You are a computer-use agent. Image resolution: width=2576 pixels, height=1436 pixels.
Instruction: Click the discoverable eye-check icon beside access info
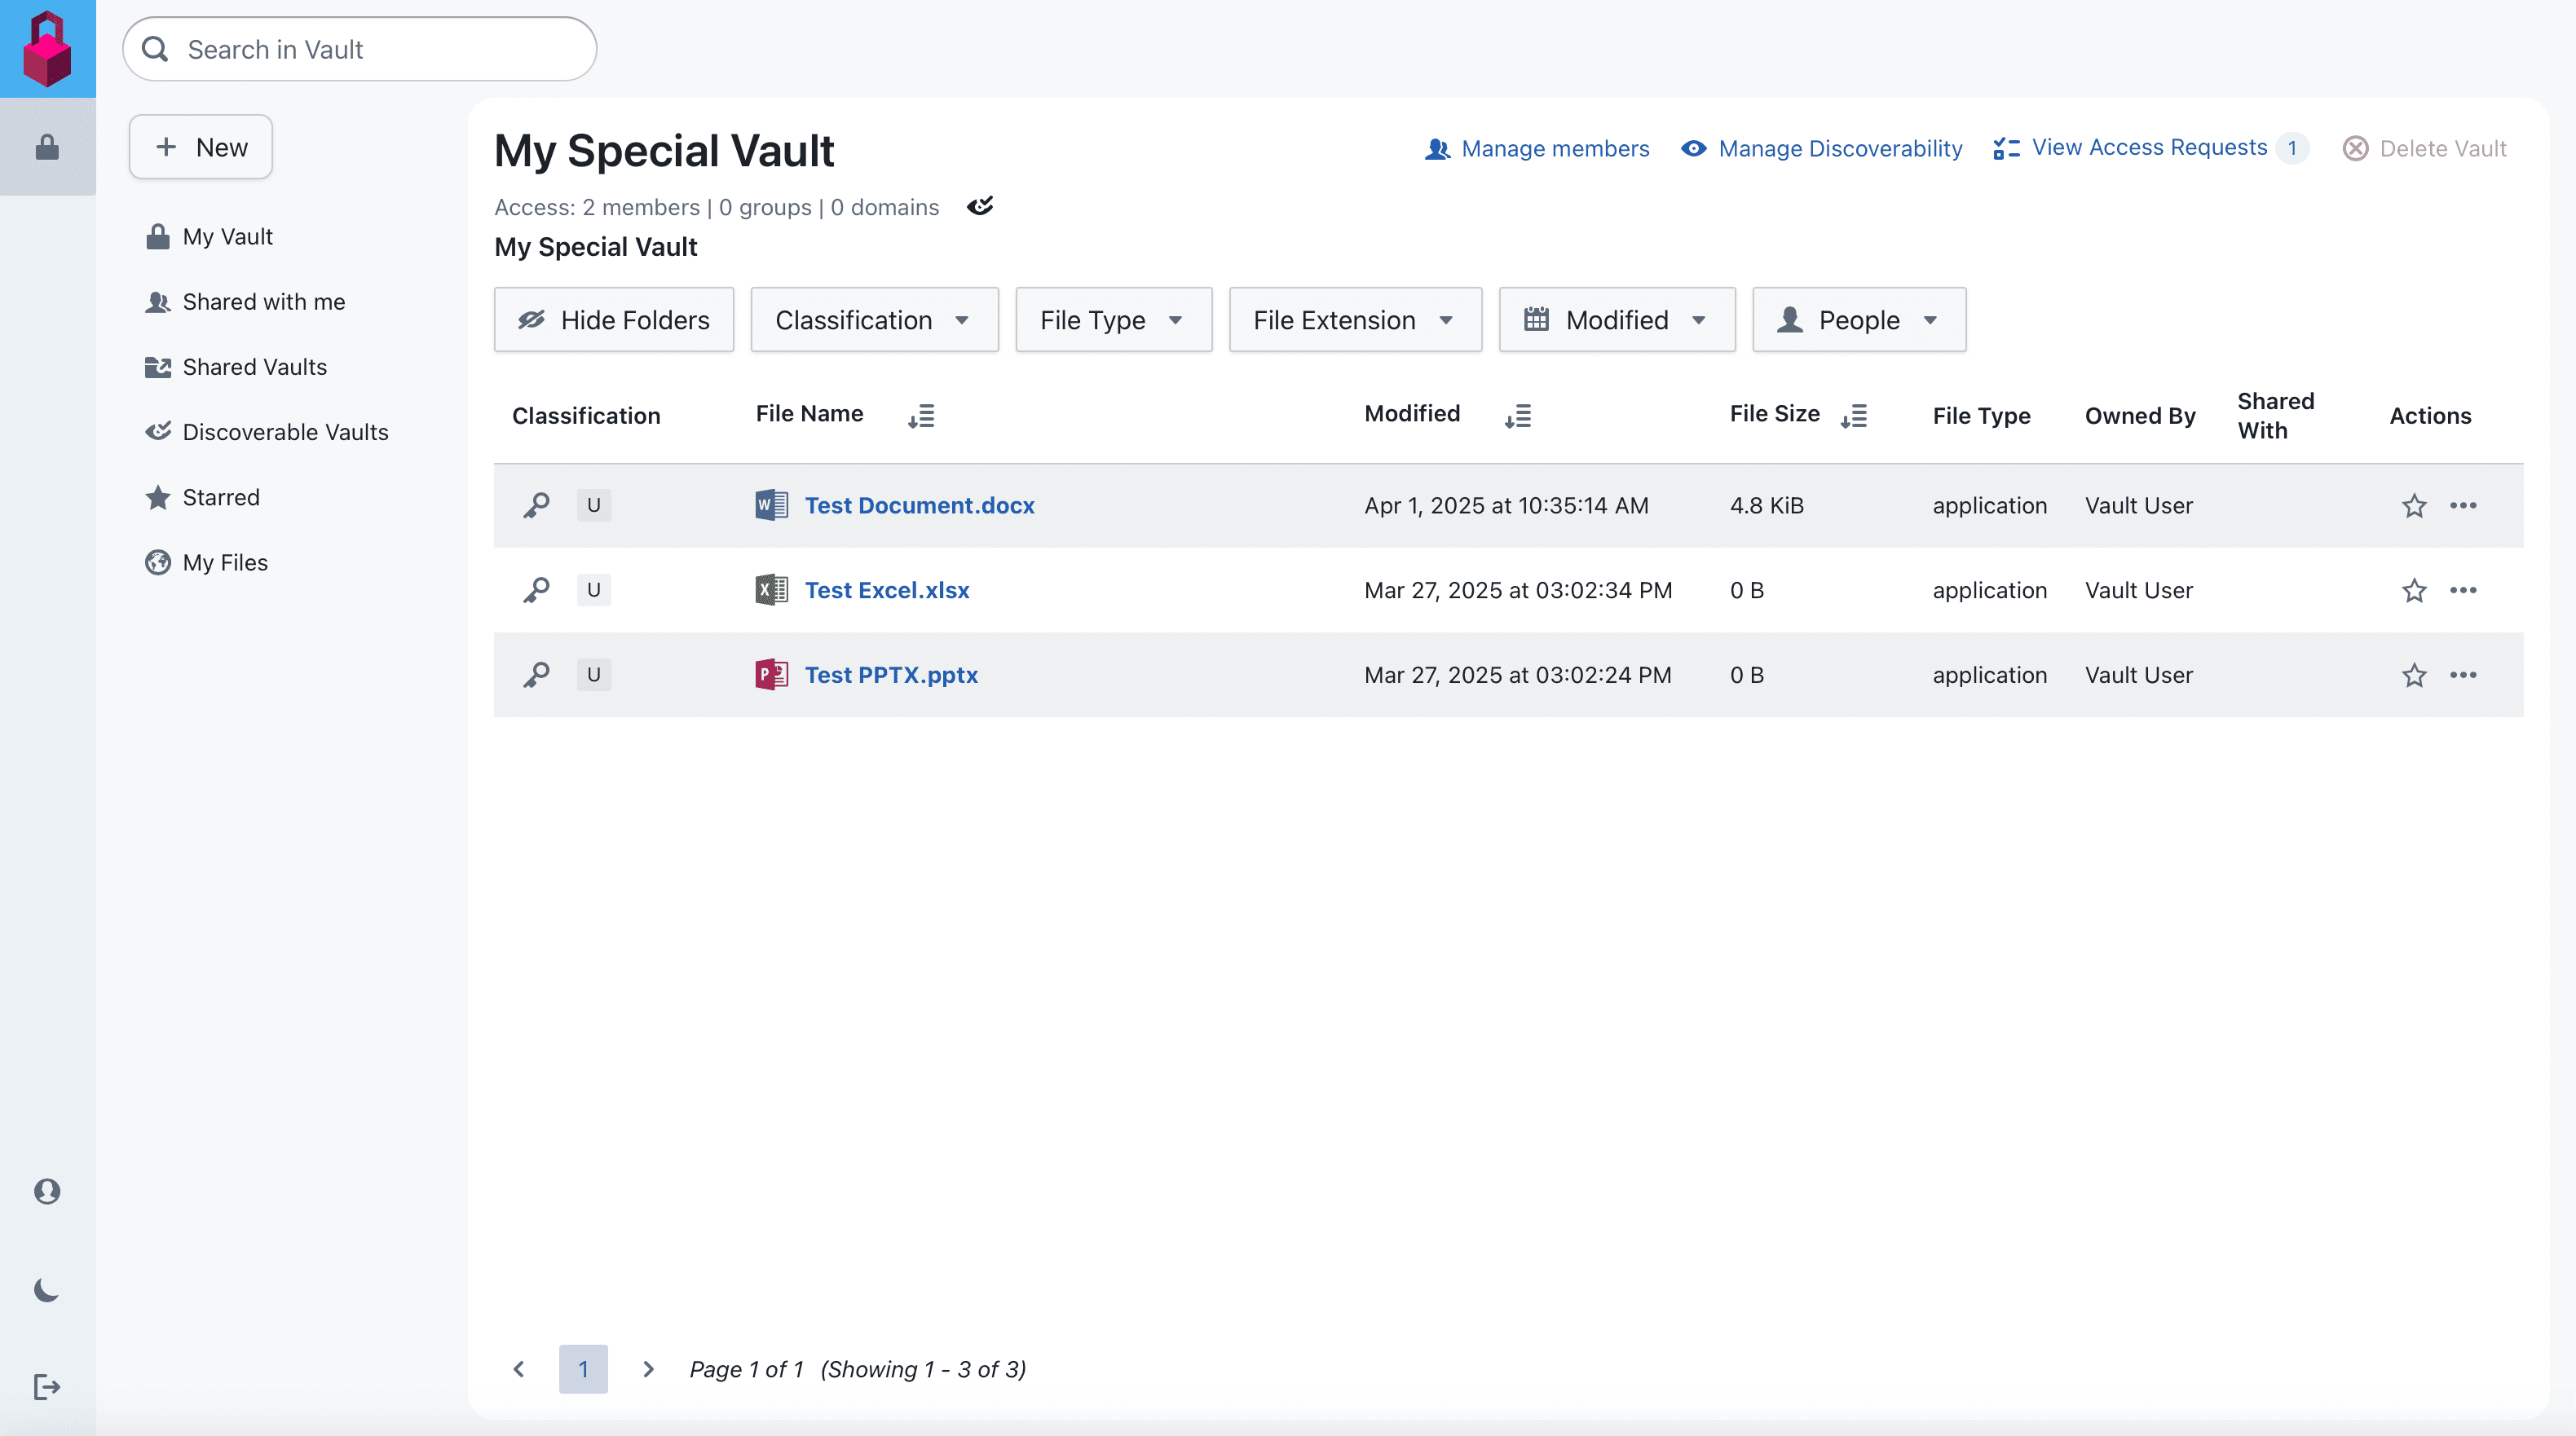[x=980, y=206]
